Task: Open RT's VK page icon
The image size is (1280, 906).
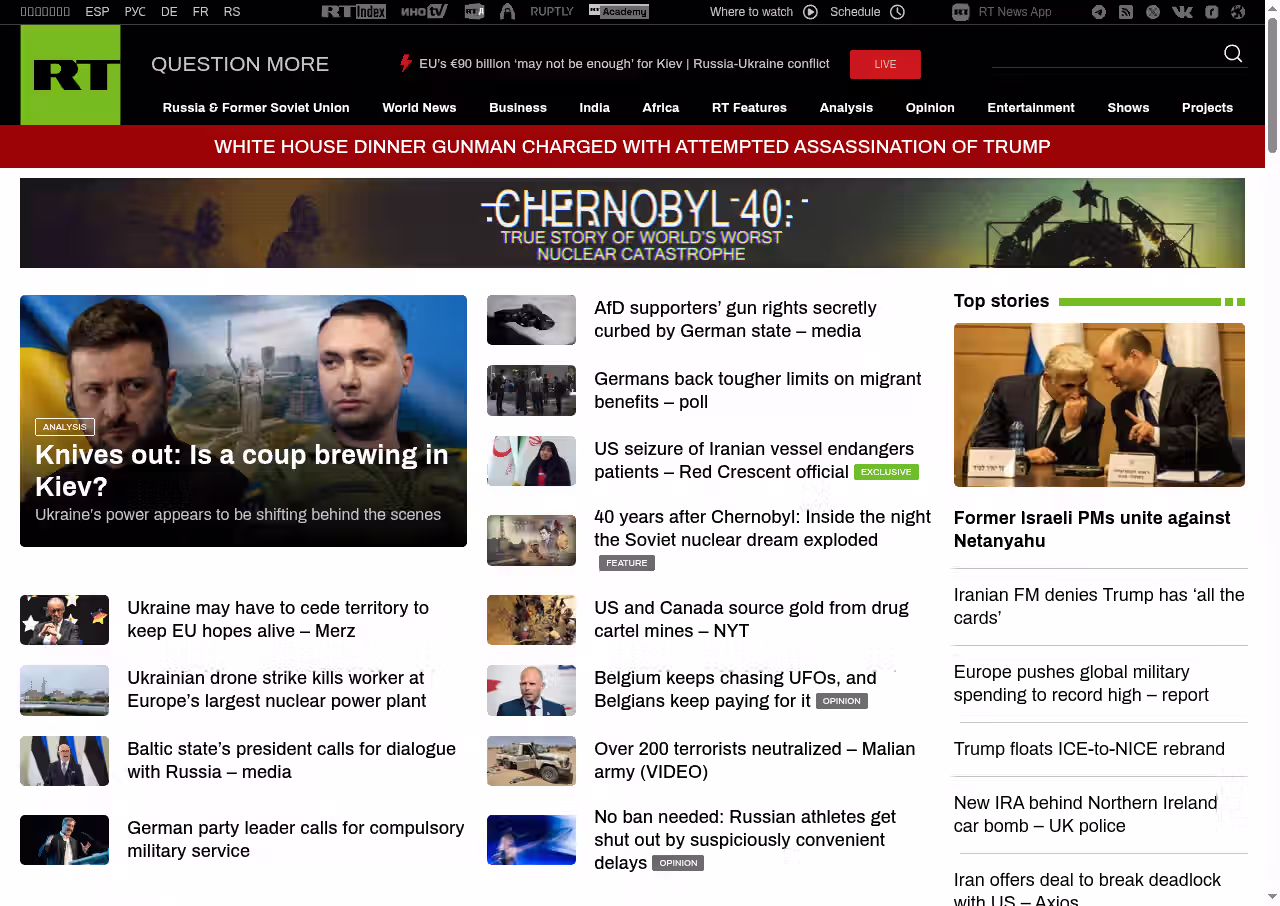Action: pyautogui.click(x=1182, y=12)
